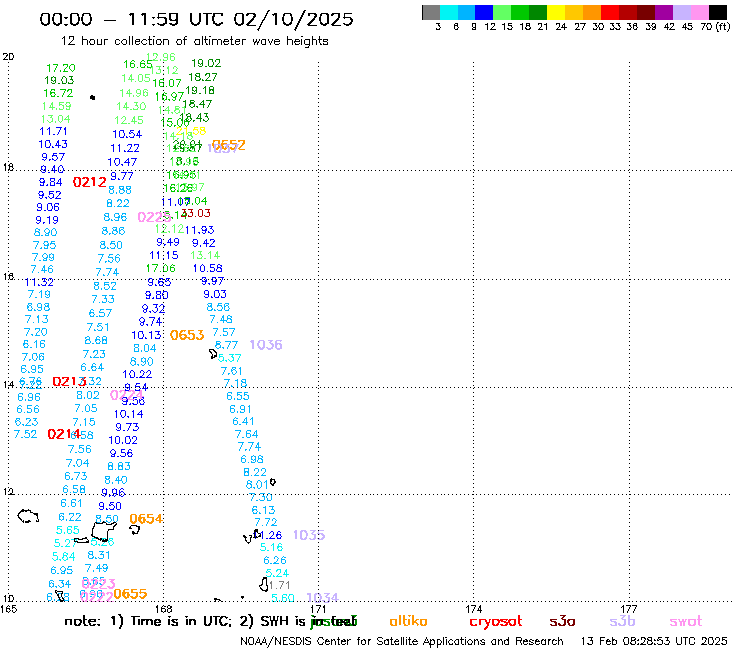The width and height of the screenshot is (740, 650).
Task: Click the orange altika time label 0655
Action: click(130, 594)
